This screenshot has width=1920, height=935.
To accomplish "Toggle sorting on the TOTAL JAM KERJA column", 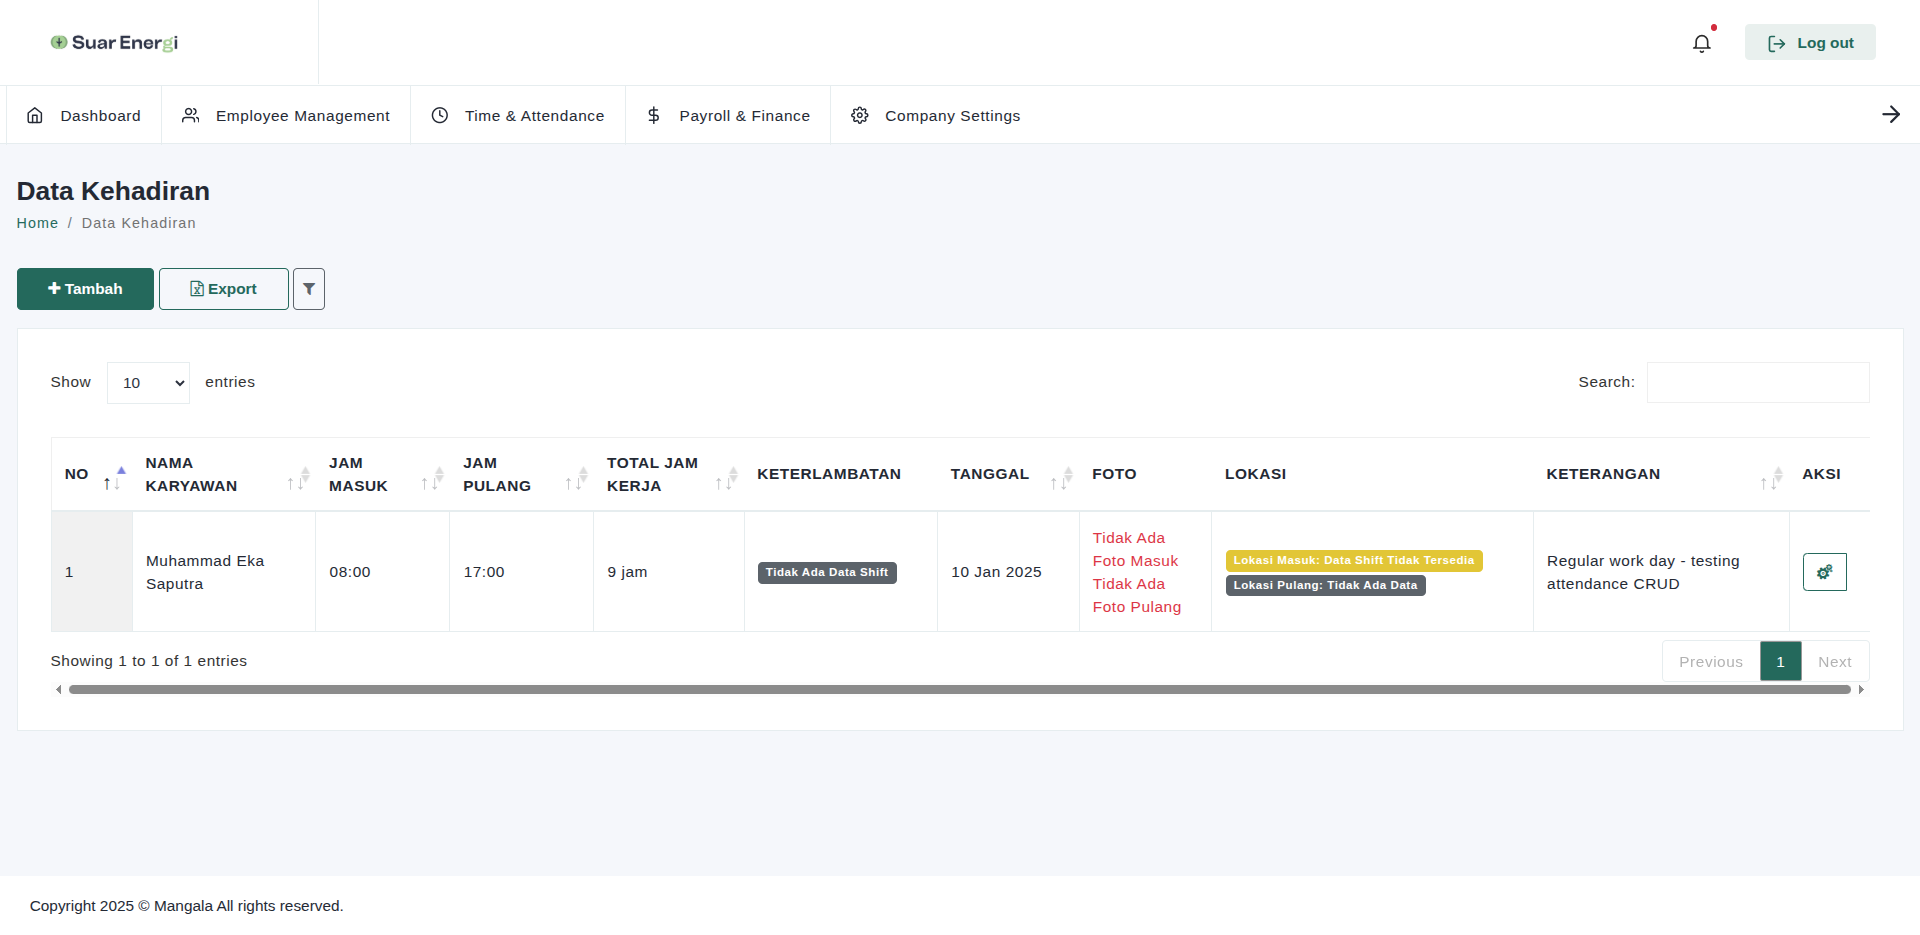I will pos(726,479).
